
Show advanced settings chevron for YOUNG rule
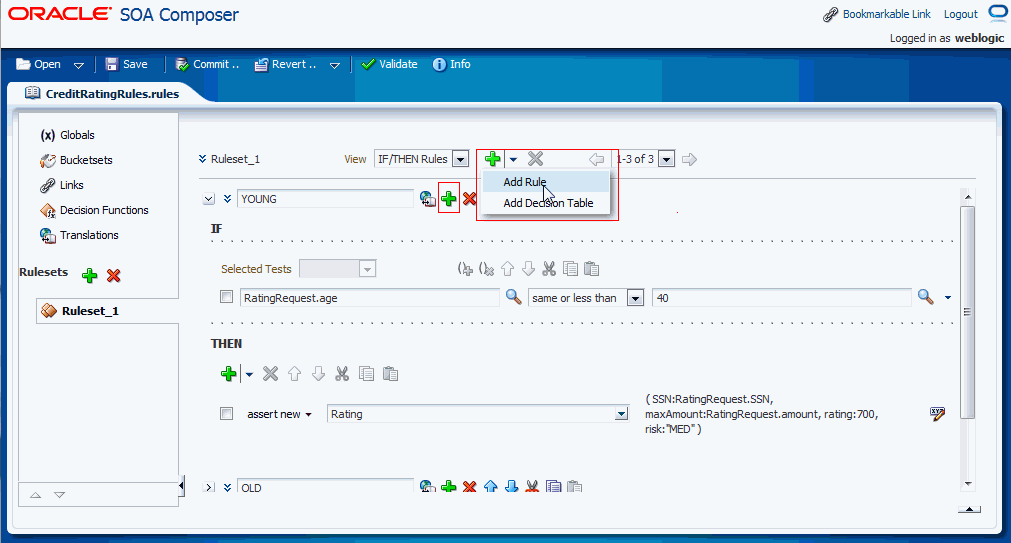[227, 199]
